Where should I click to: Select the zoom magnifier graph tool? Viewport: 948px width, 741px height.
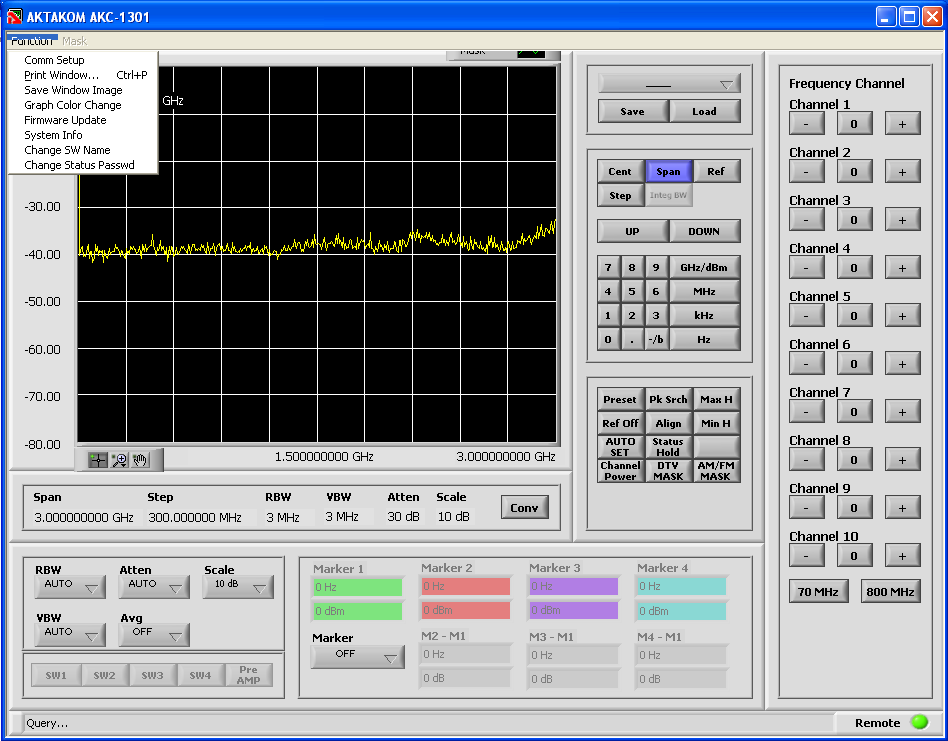(119, 461)
